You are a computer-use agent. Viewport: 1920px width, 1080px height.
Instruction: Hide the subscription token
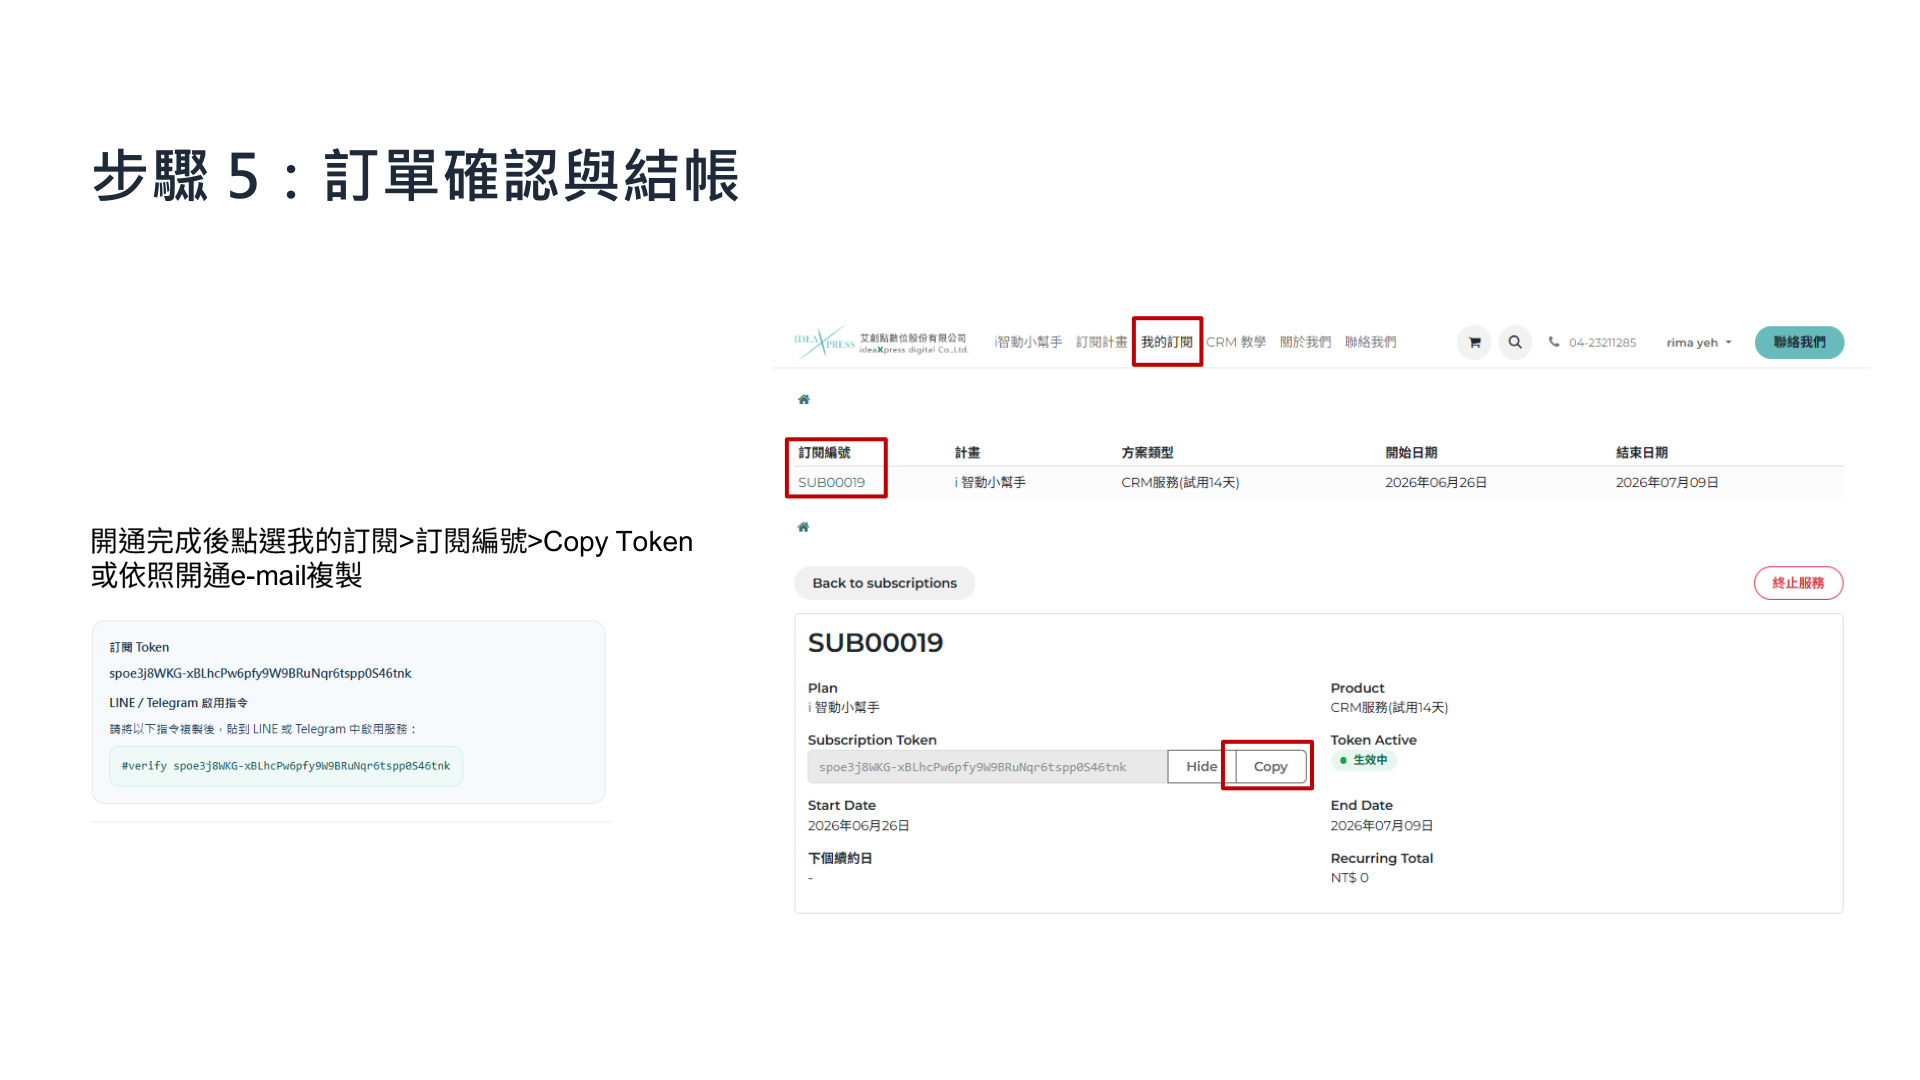(1201, 767)
